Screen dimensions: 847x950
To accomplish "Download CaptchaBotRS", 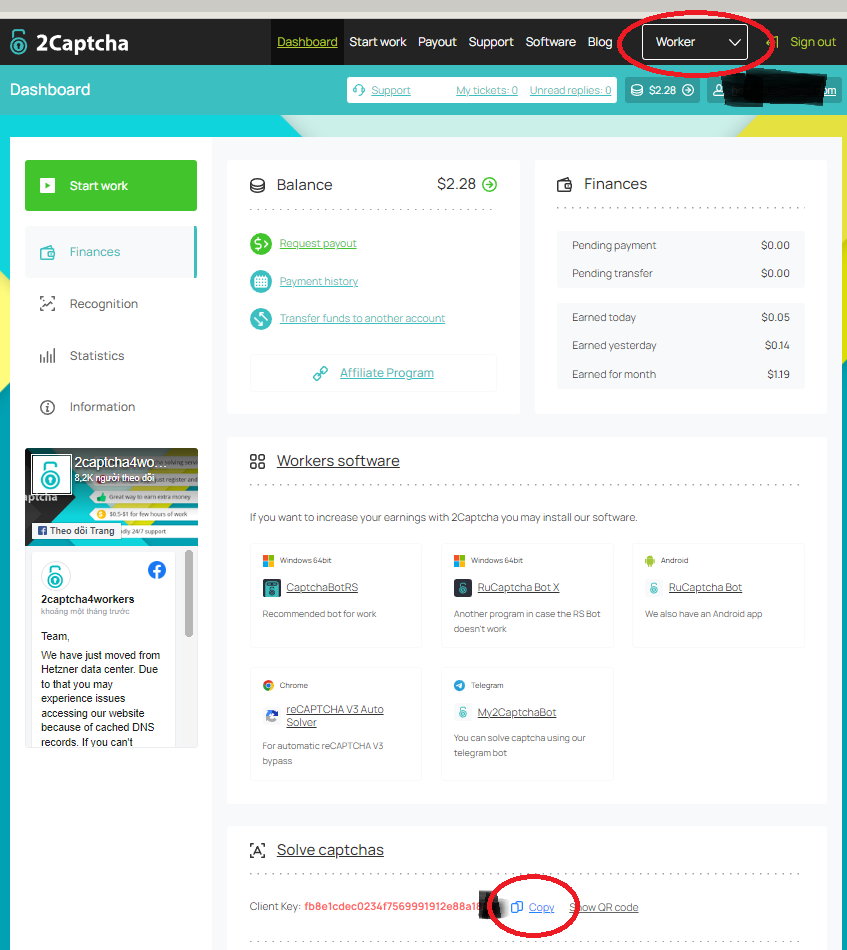I will 322,588.
